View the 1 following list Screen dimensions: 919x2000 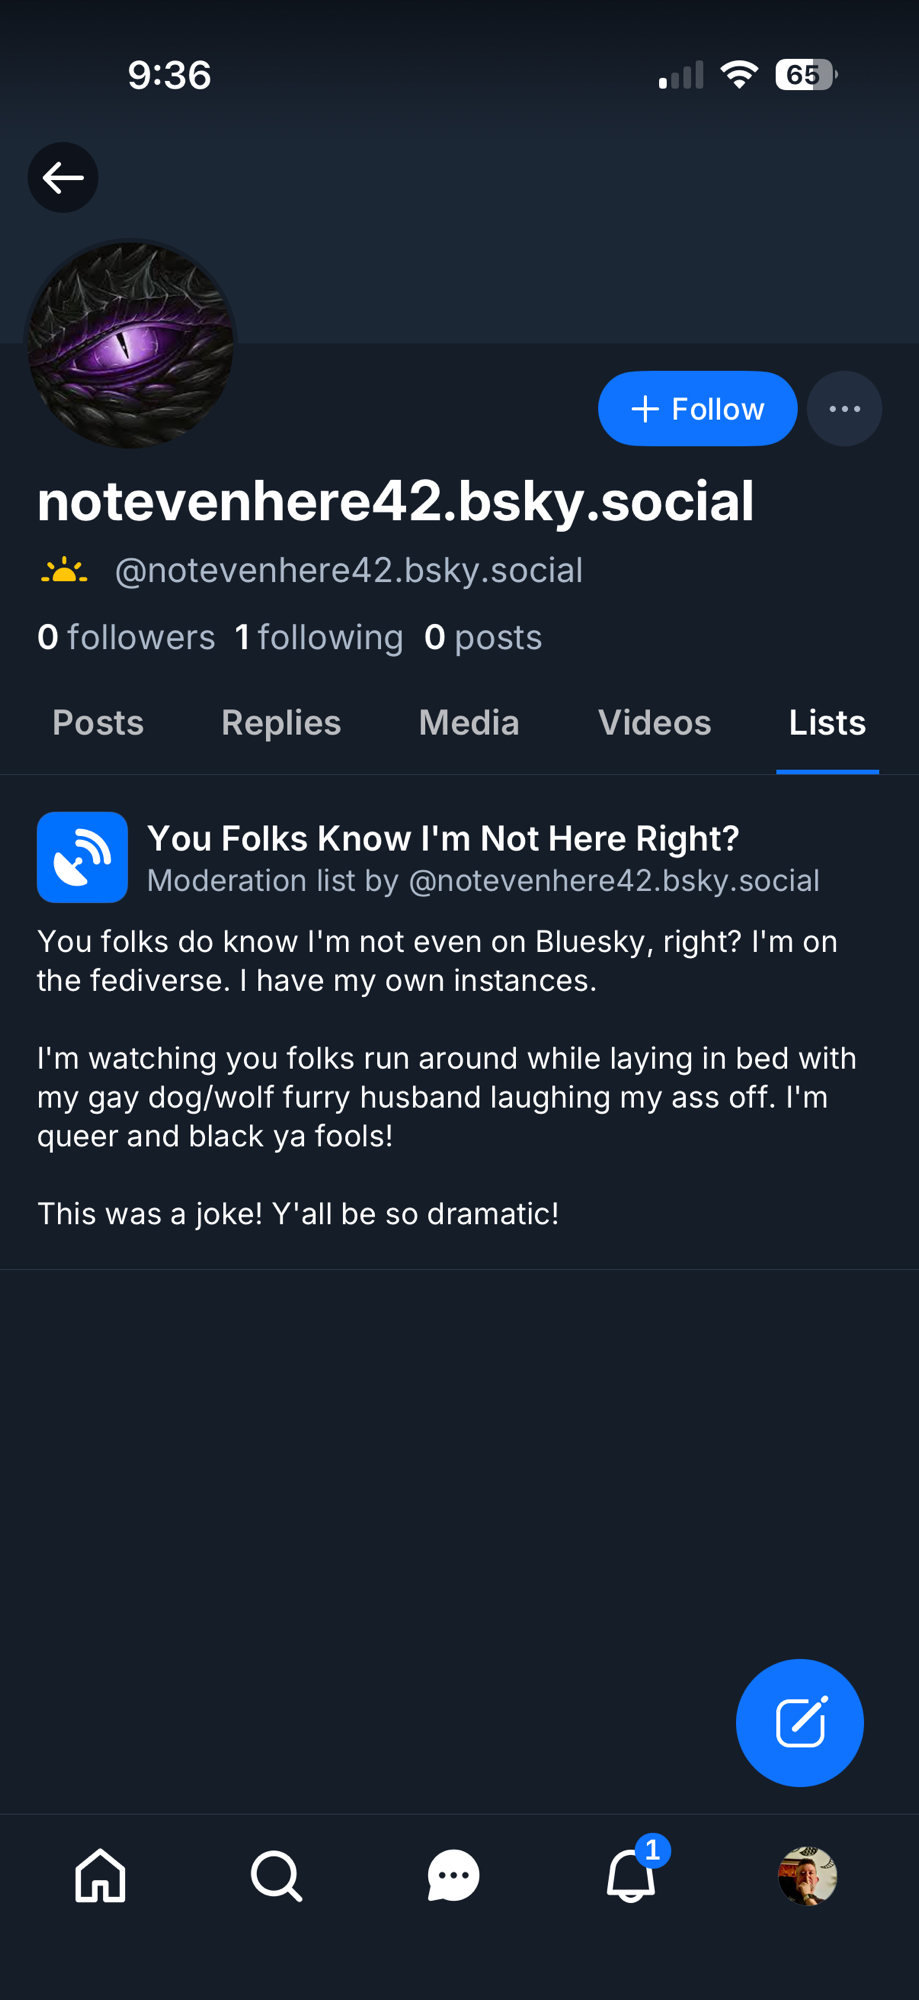319,637
